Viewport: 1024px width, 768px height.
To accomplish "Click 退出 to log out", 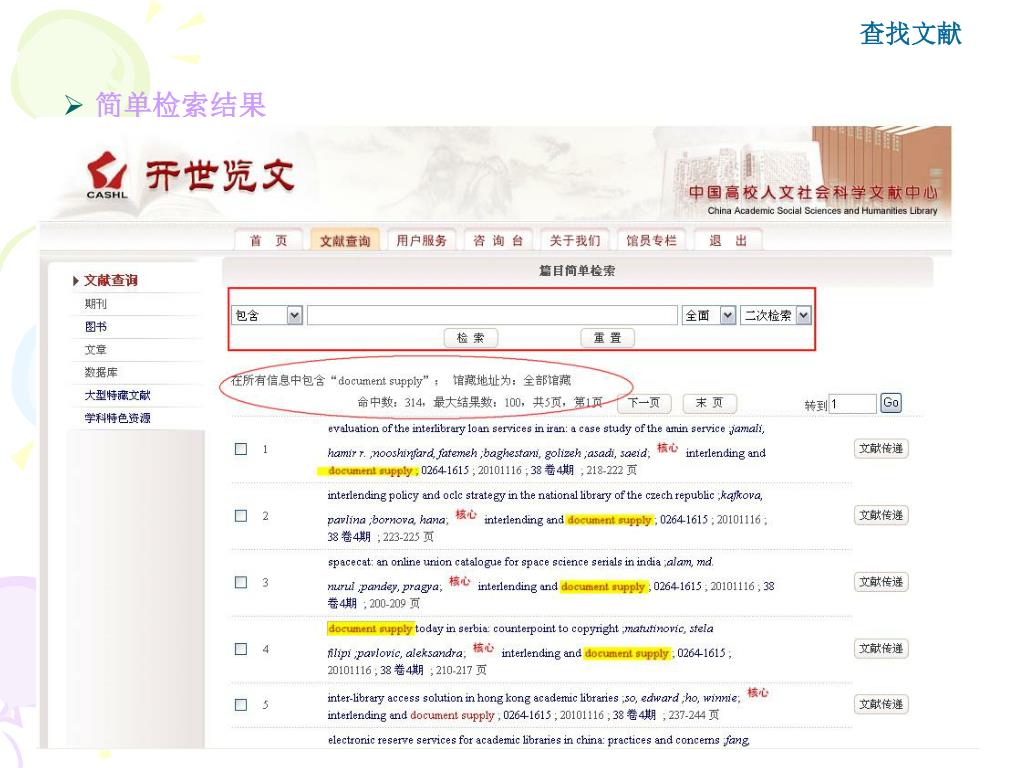I will [x=728, y=240].
